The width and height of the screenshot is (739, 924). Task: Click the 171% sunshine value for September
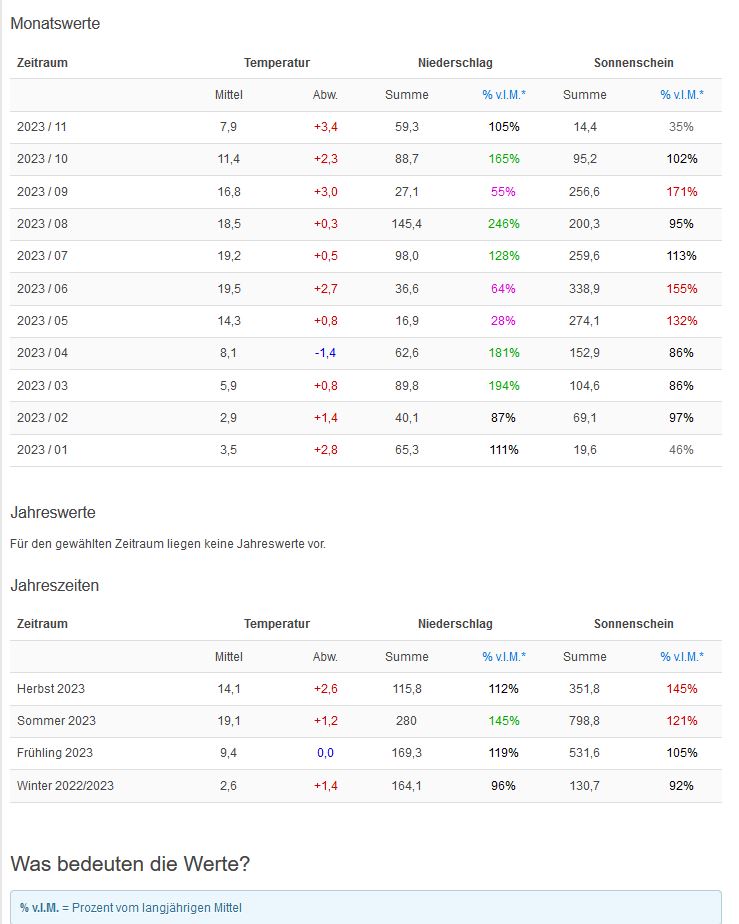[x=682, y=192]
